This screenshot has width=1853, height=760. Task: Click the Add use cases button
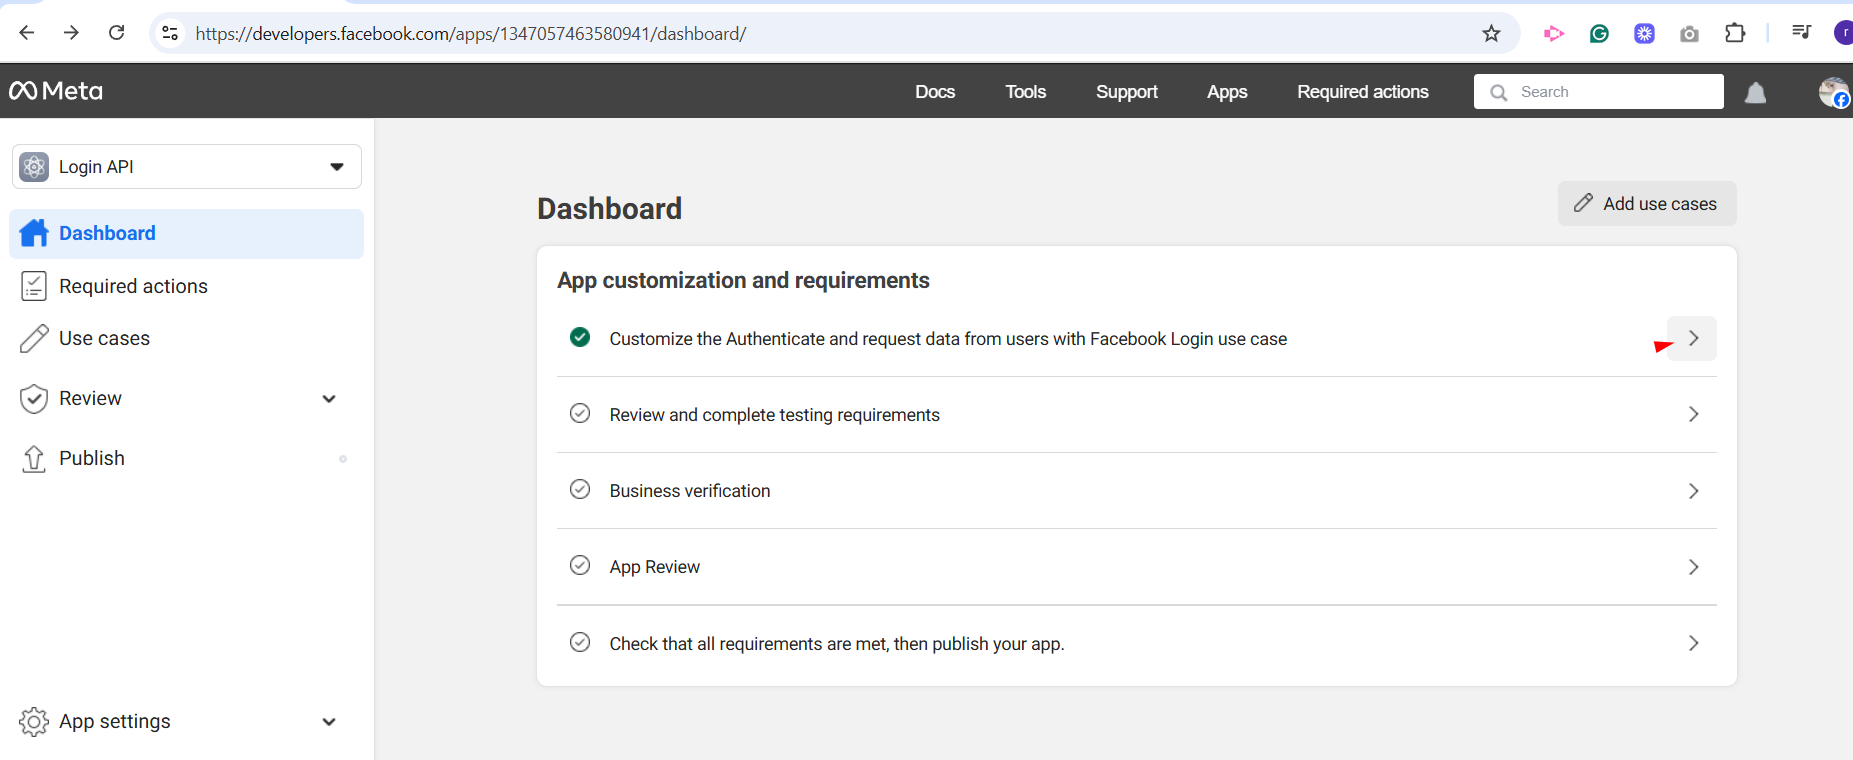(x=1646, y=204)
